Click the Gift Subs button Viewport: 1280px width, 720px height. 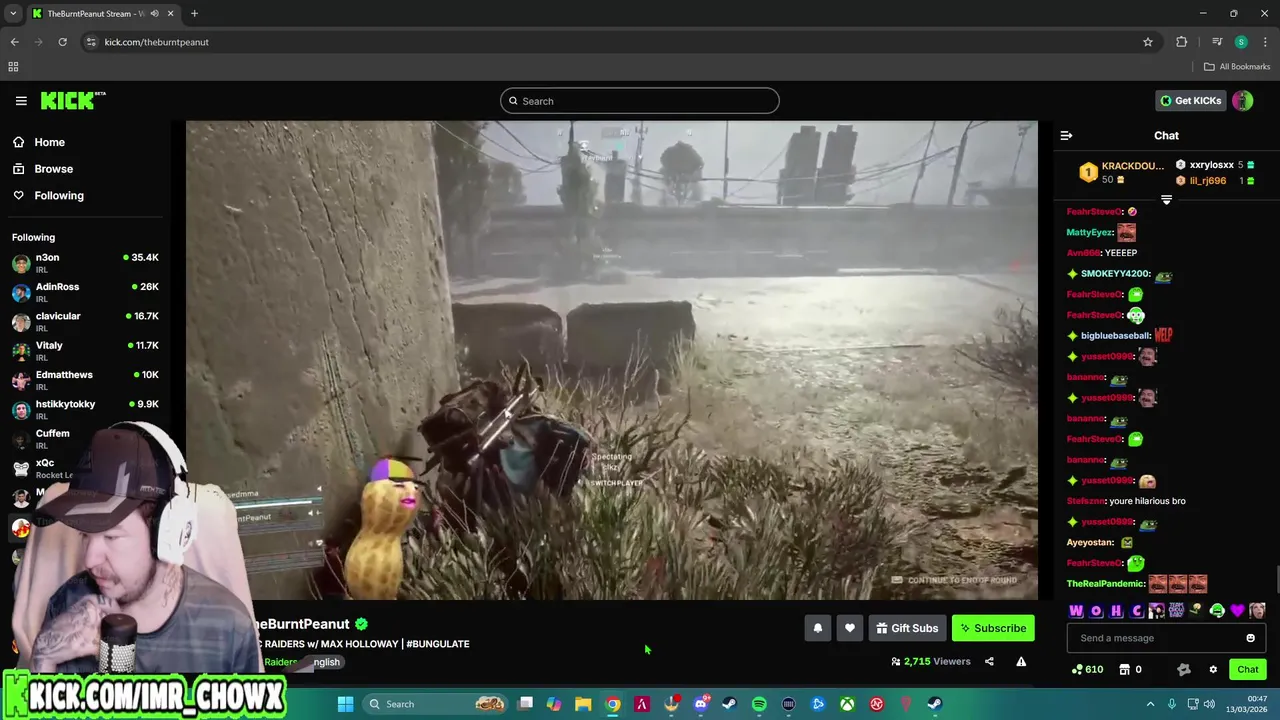click(x=907, y=628)
